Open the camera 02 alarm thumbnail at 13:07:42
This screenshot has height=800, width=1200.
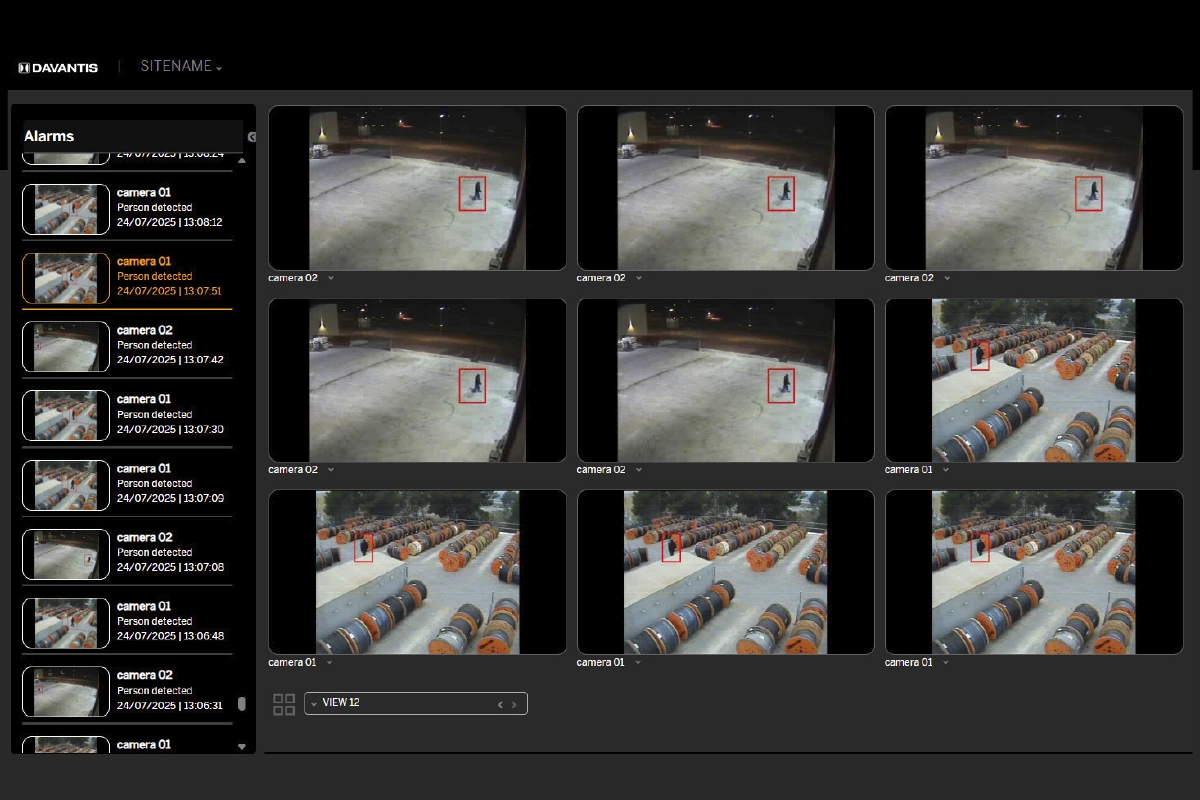pos(66,346)
